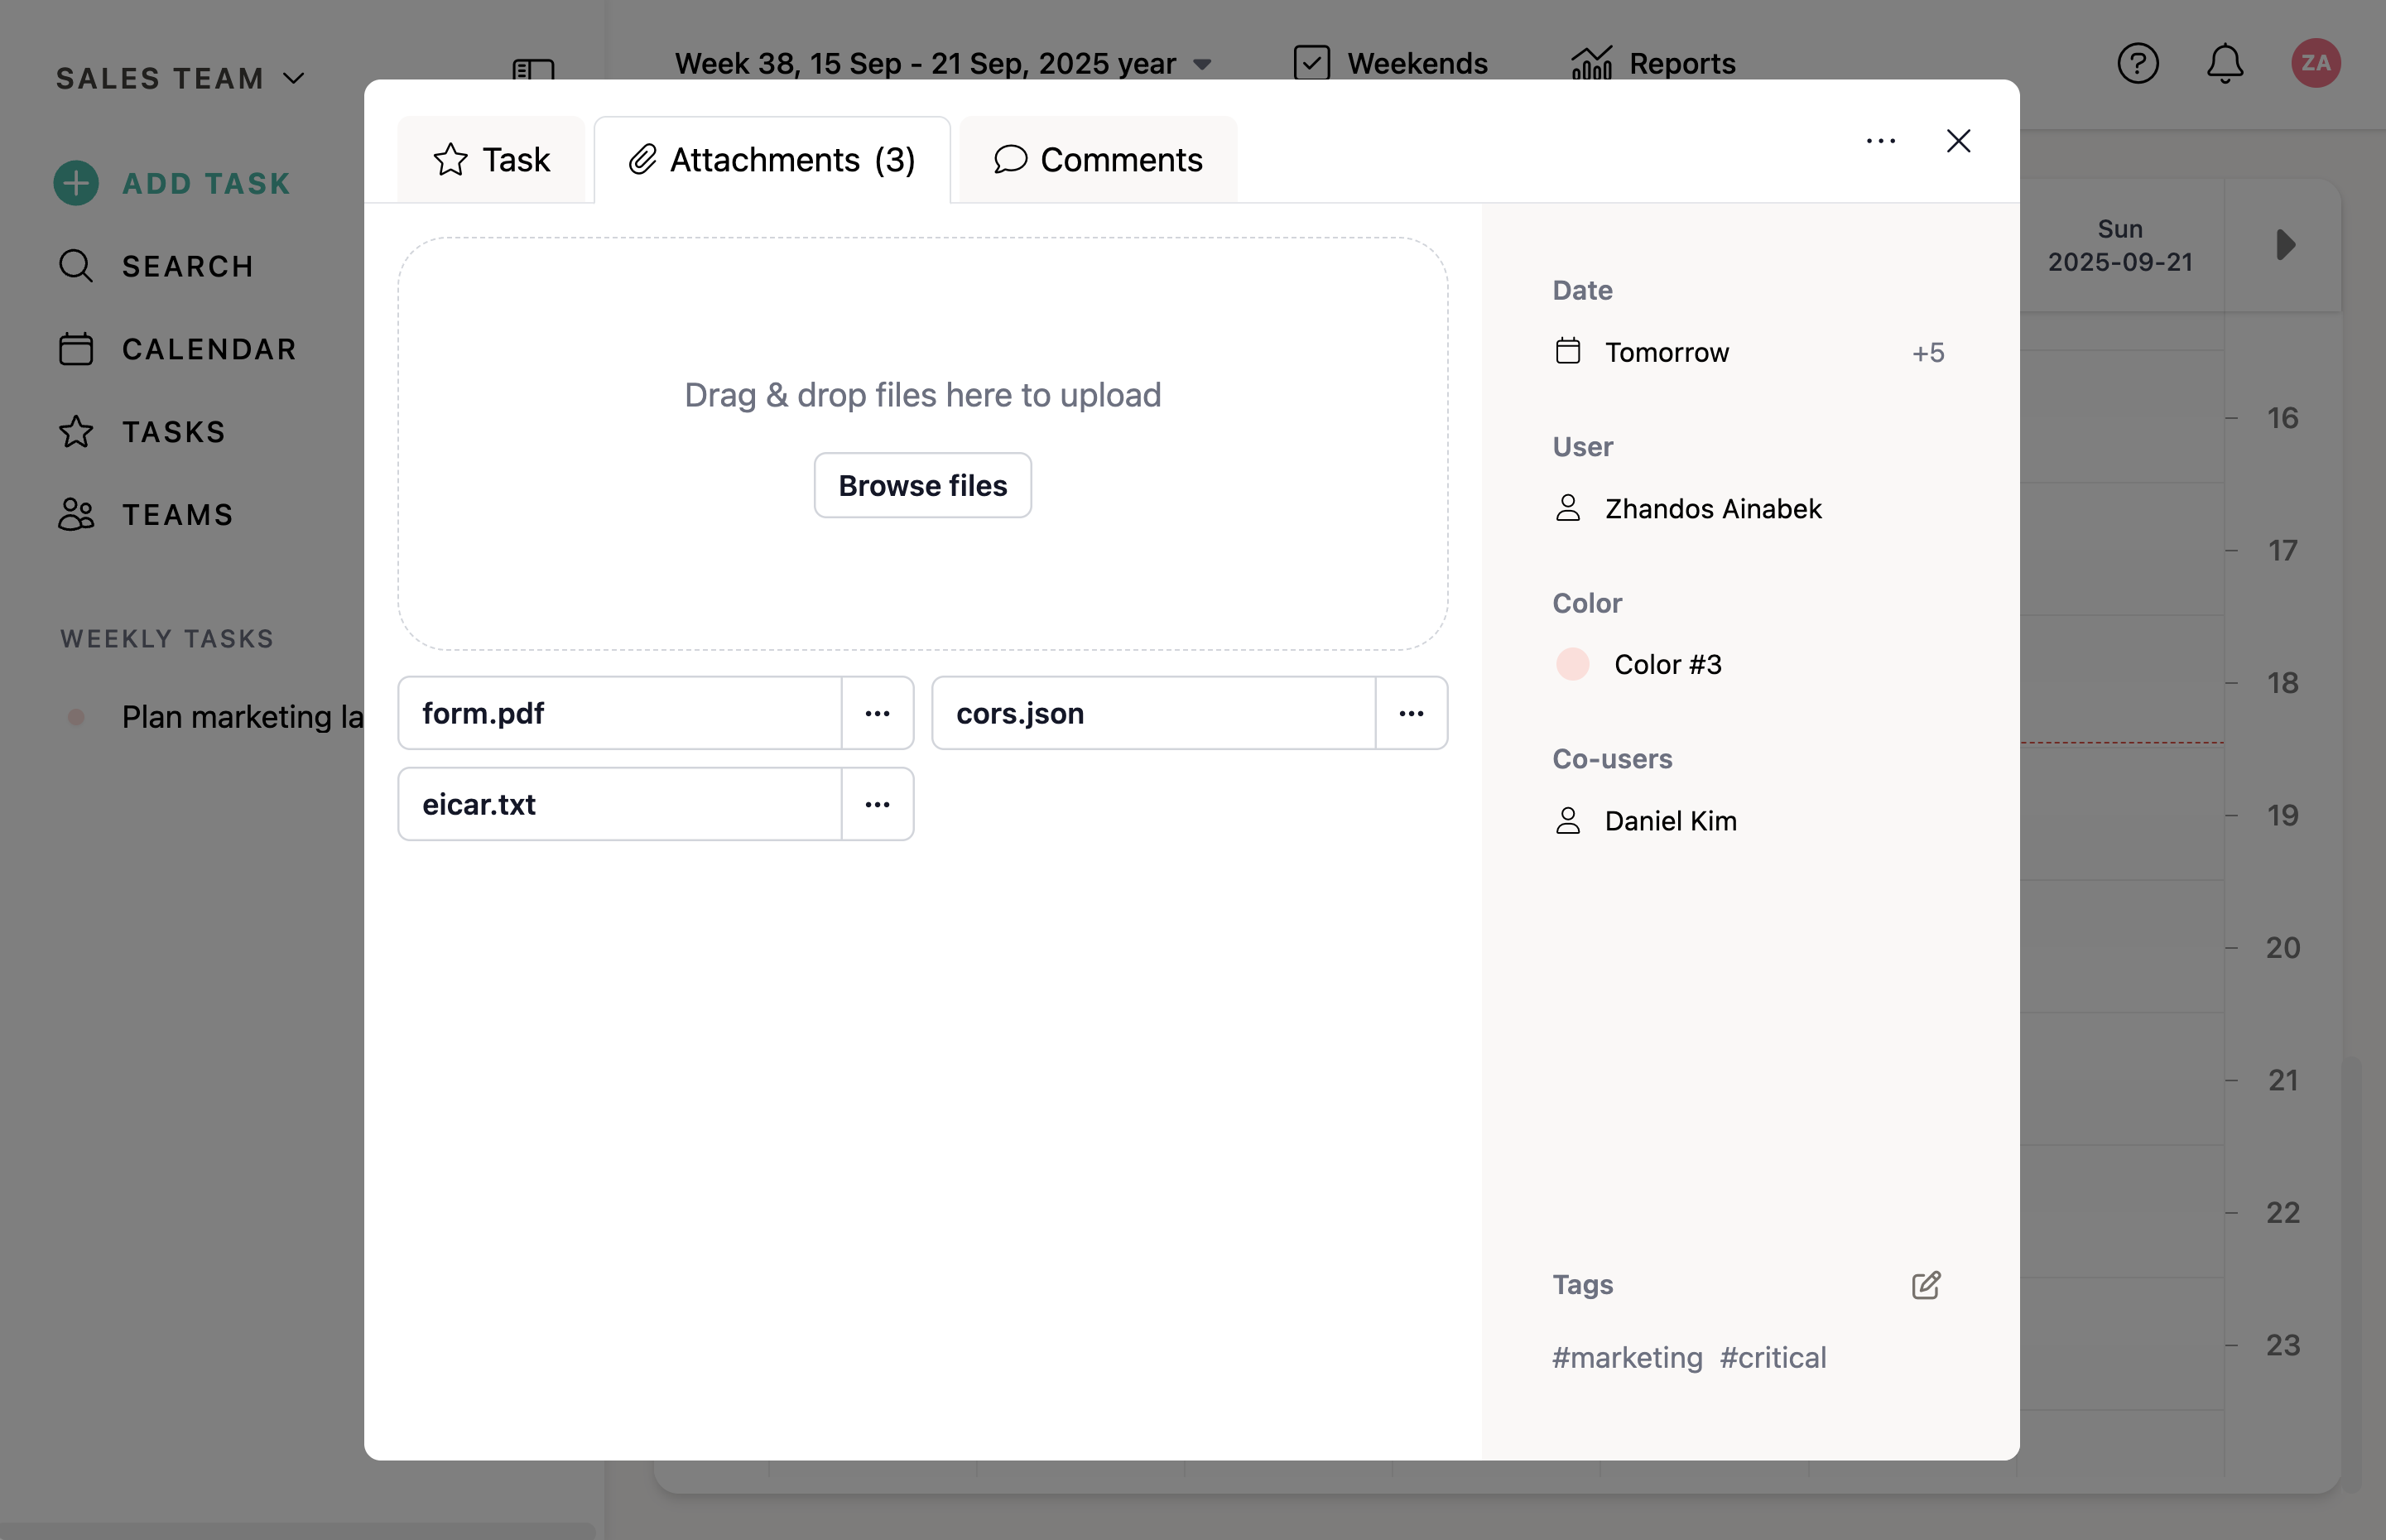Click the Color #3 pink swatch
Viewport: 2386px width, 1540px height.
tap(1572, 664)
